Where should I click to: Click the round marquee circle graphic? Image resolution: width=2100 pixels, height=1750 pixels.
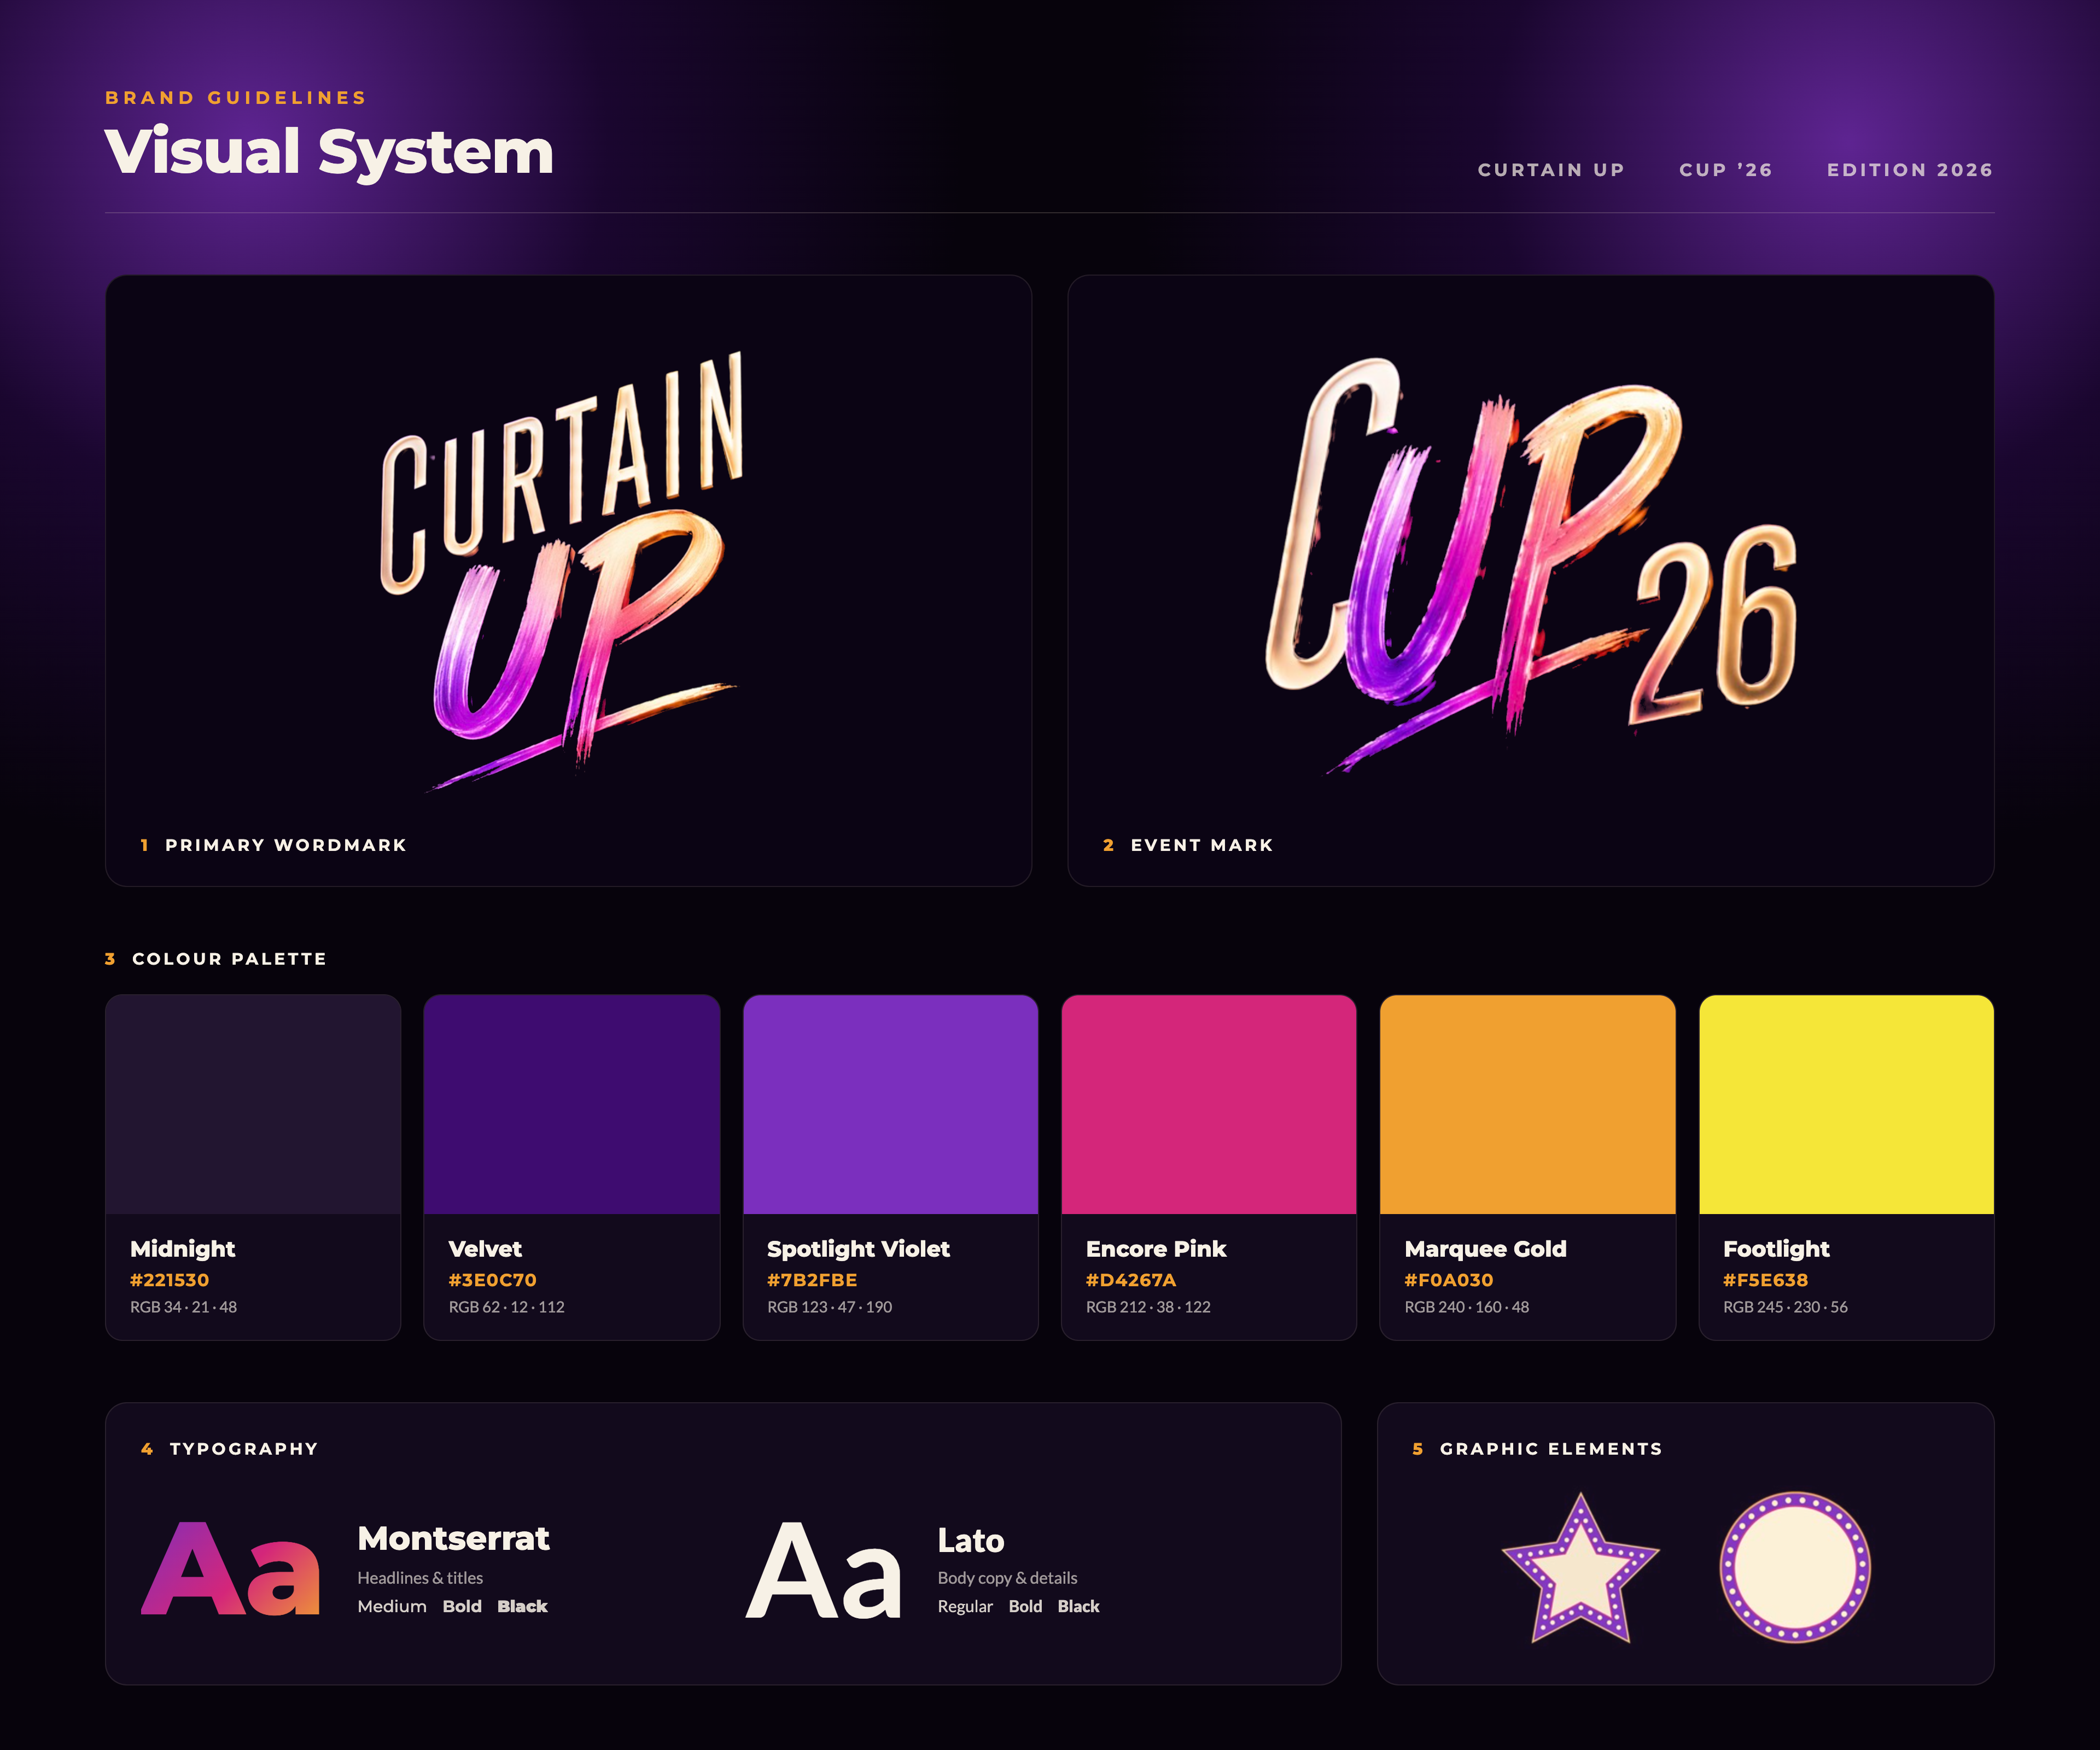(x=1795, y=1567)
